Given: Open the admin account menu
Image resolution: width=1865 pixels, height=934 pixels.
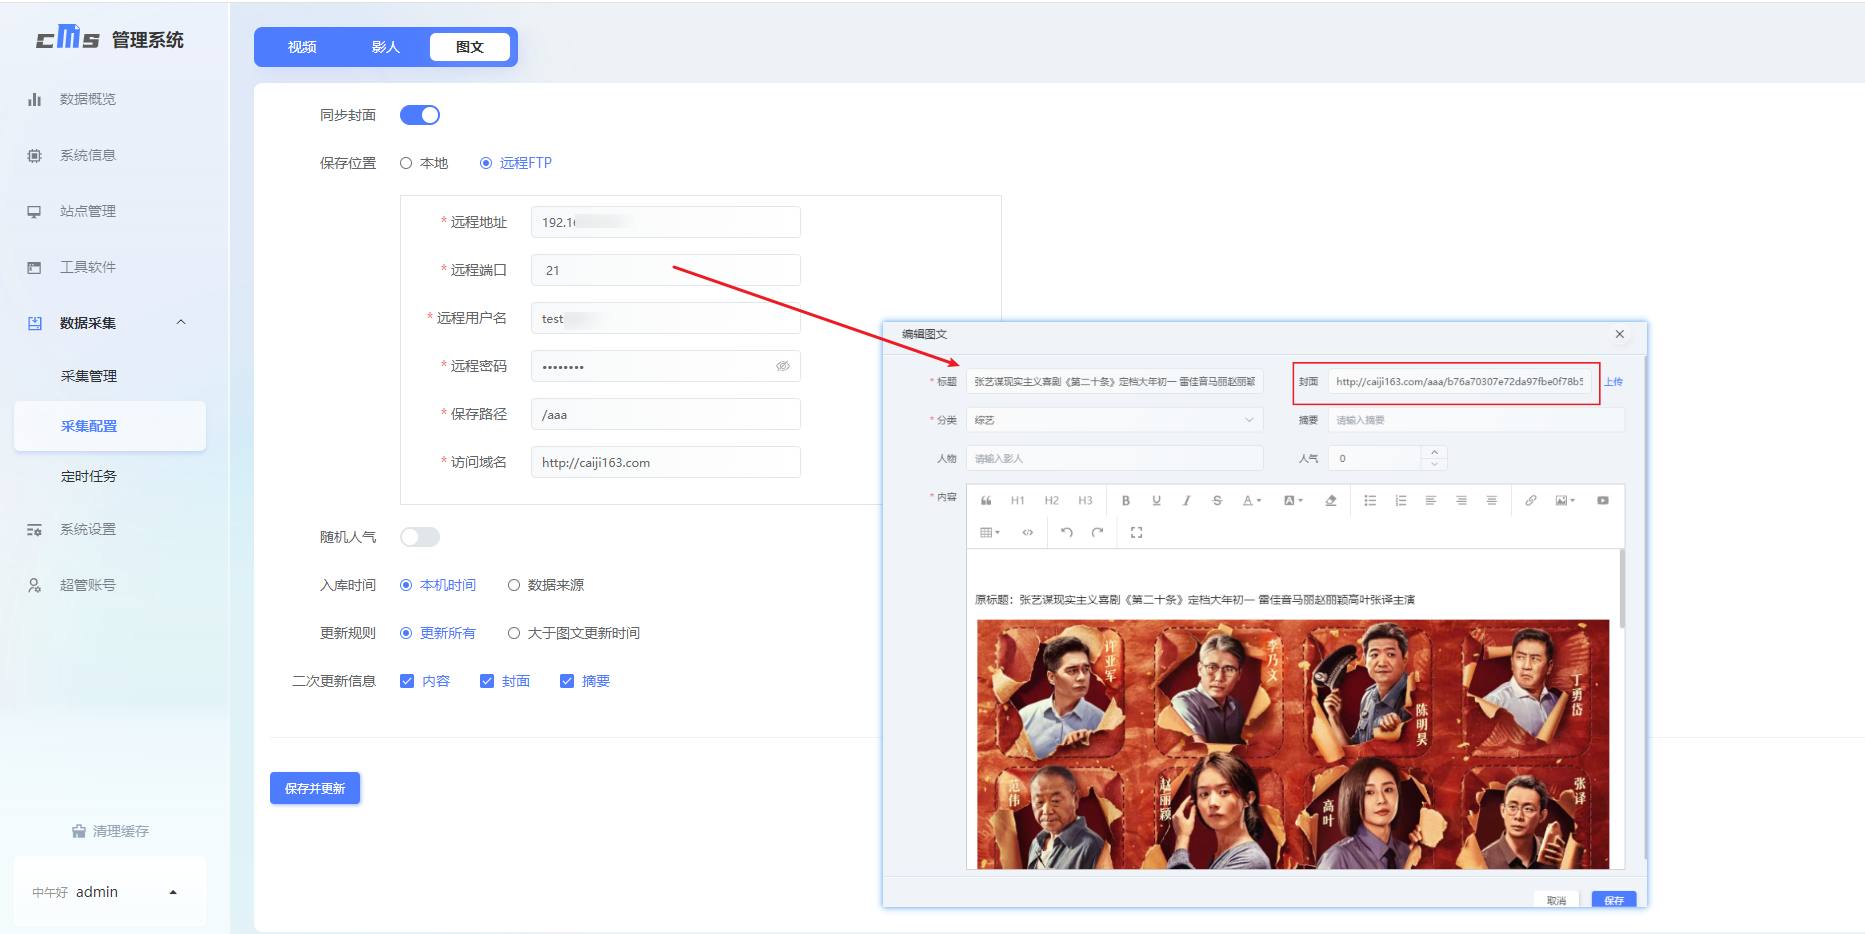Looking at the screenshot, I should [x=110, y=892].
